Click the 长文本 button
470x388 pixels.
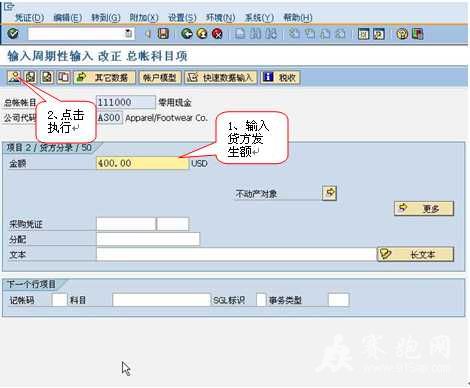[415, 254]
